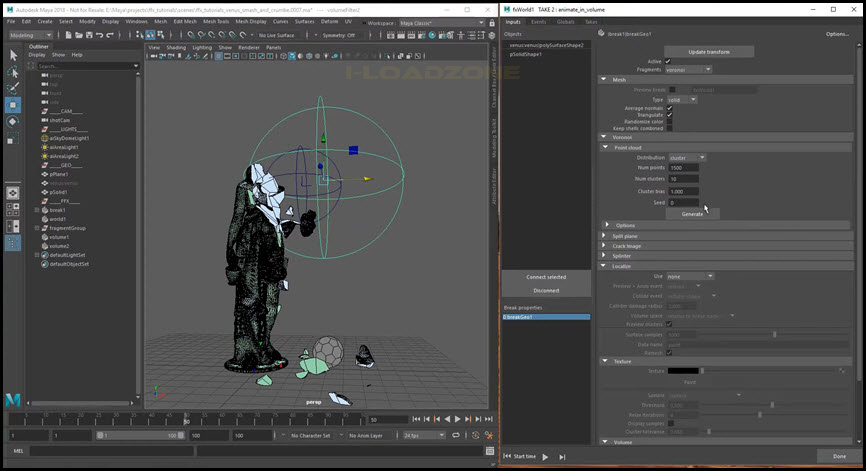Click the black Texture color swatch
Screen dimensions: 866x471
tap(683, 371)
